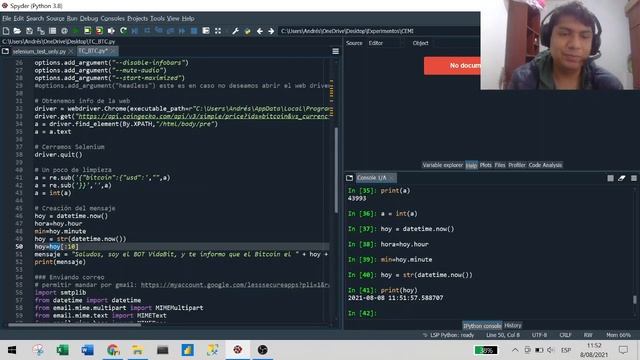Open the Tools menu
Screen dimensions: 640x360
(x=157, y=18)
